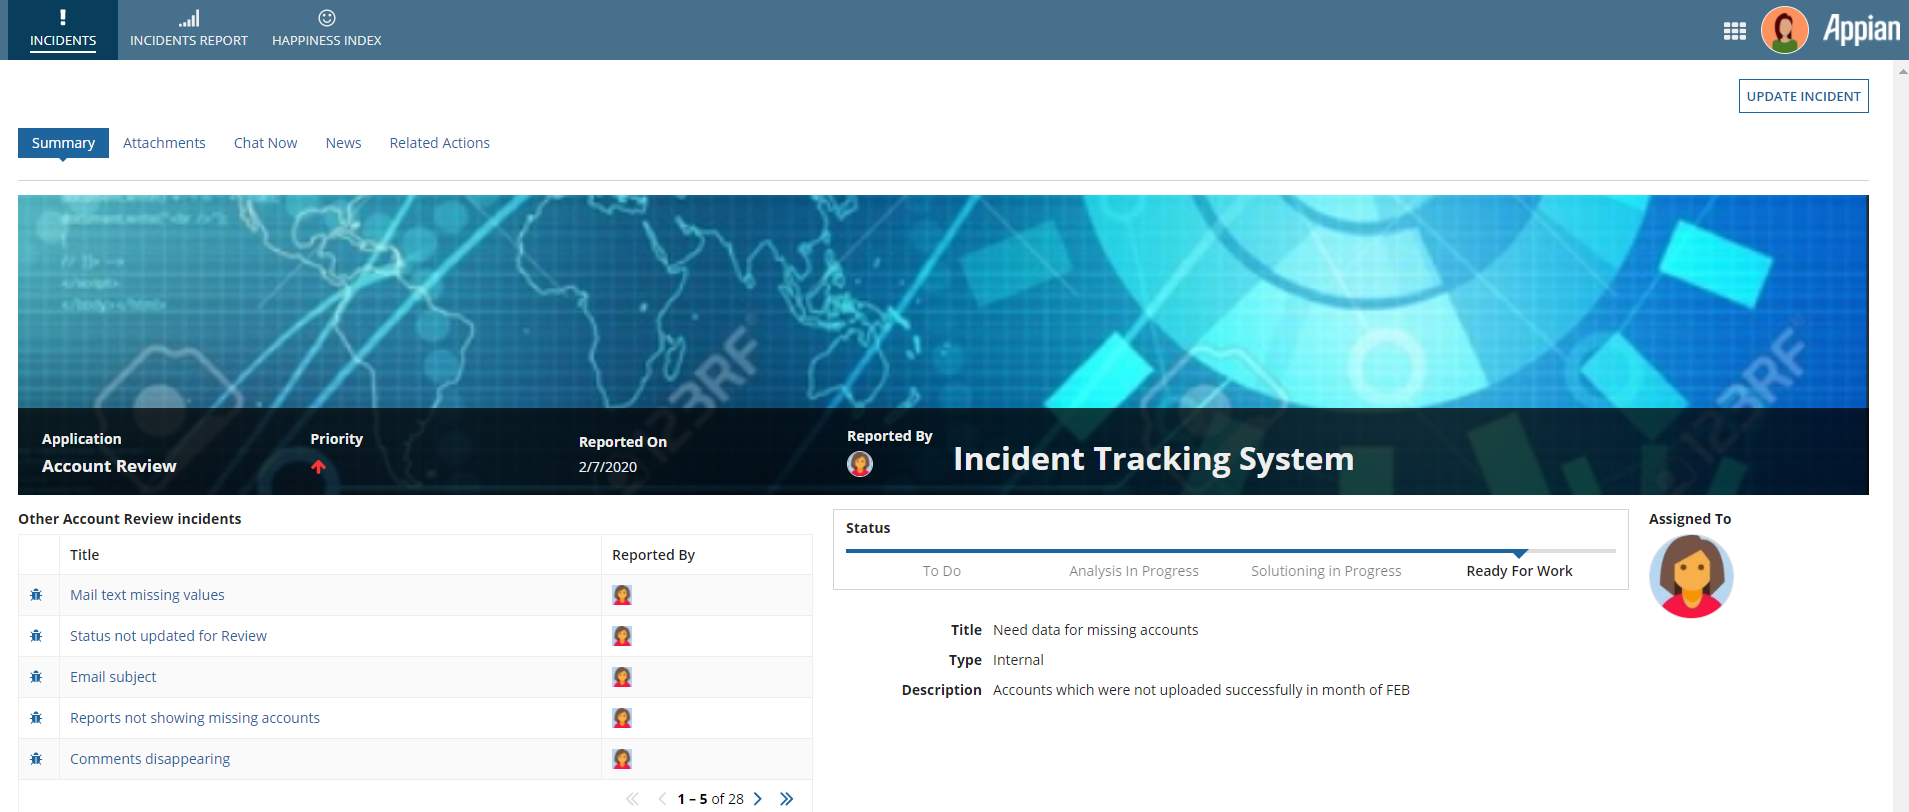Click the Account Review application name
Image resolution: width=1909 pixels, height=812 pixels.
[109, 466]
